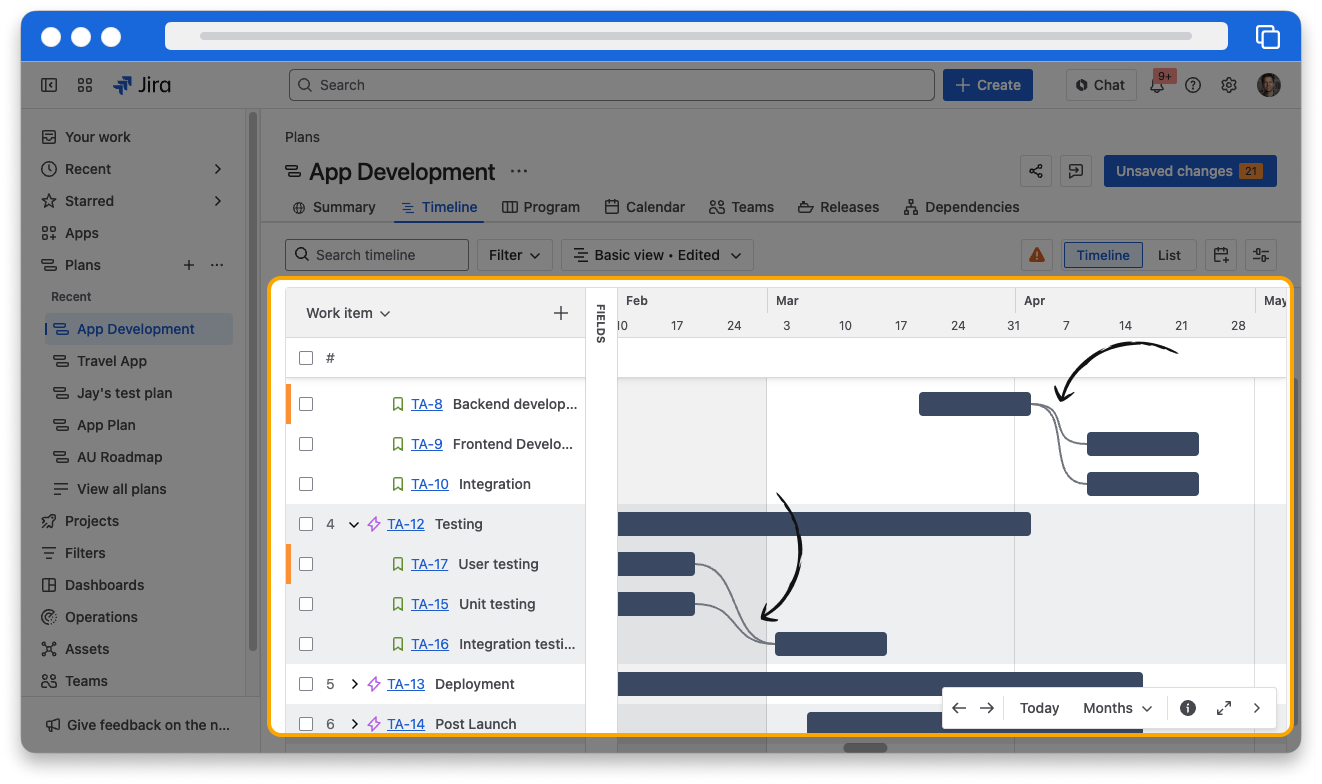Open notifications bell icon
The width and height of the screenshot is (1322, 784).
1157,85
